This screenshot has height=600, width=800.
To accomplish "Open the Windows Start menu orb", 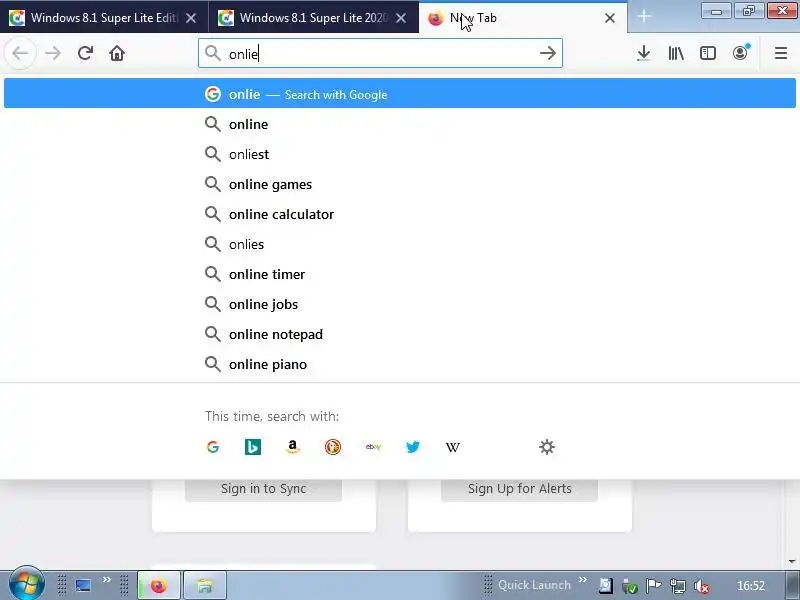I will 27,584.
